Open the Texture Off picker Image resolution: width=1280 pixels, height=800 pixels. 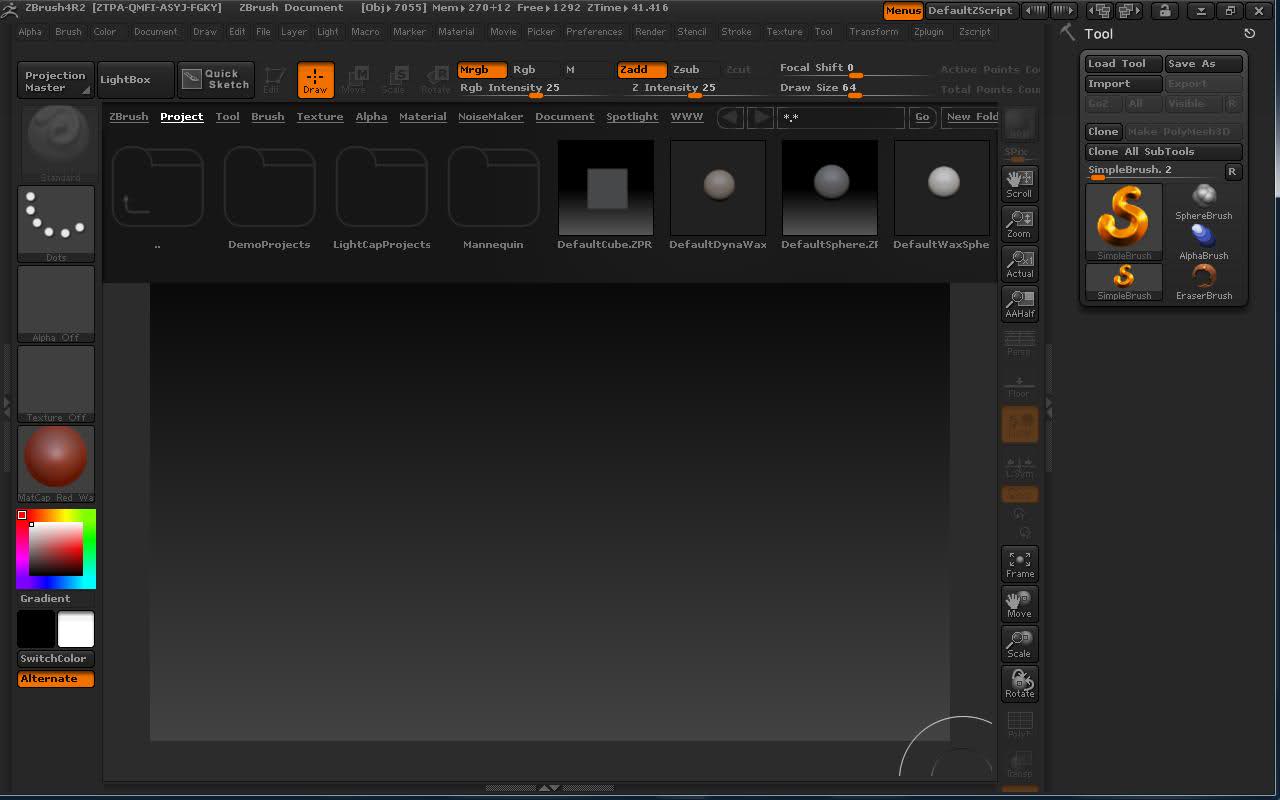56,384
